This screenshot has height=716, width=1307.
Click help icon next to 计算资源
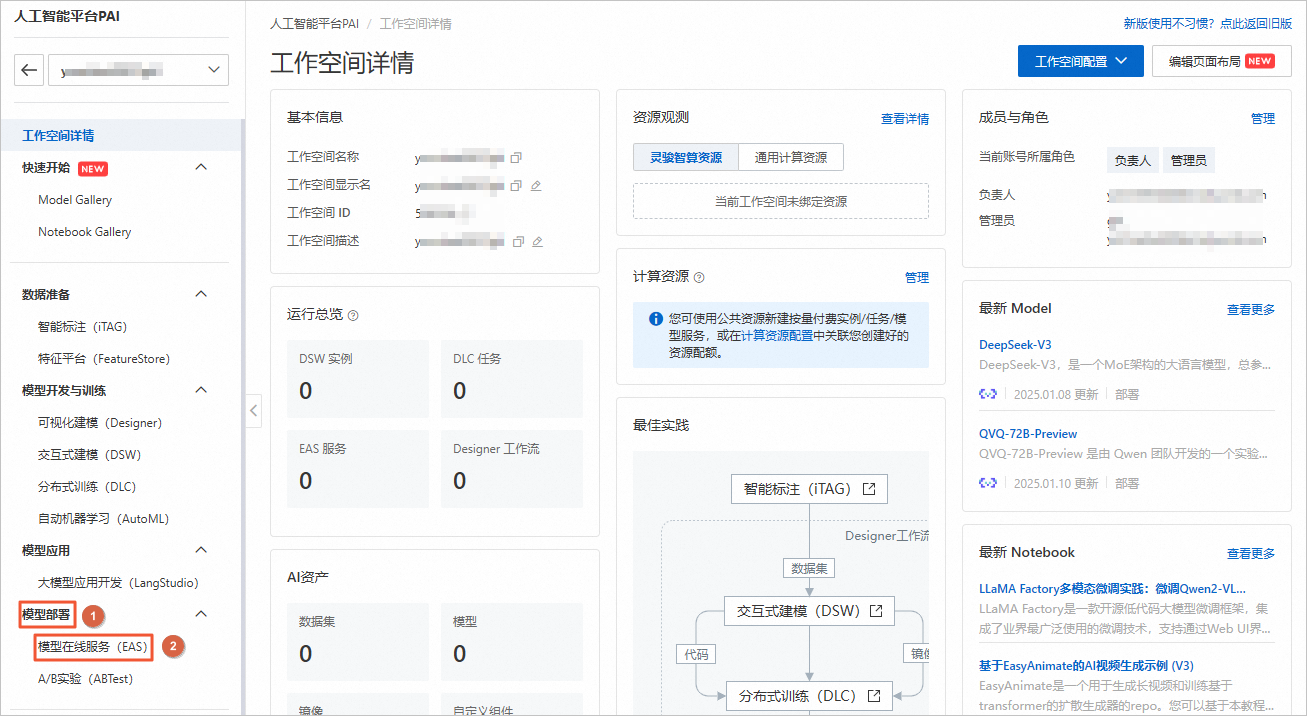699,277
